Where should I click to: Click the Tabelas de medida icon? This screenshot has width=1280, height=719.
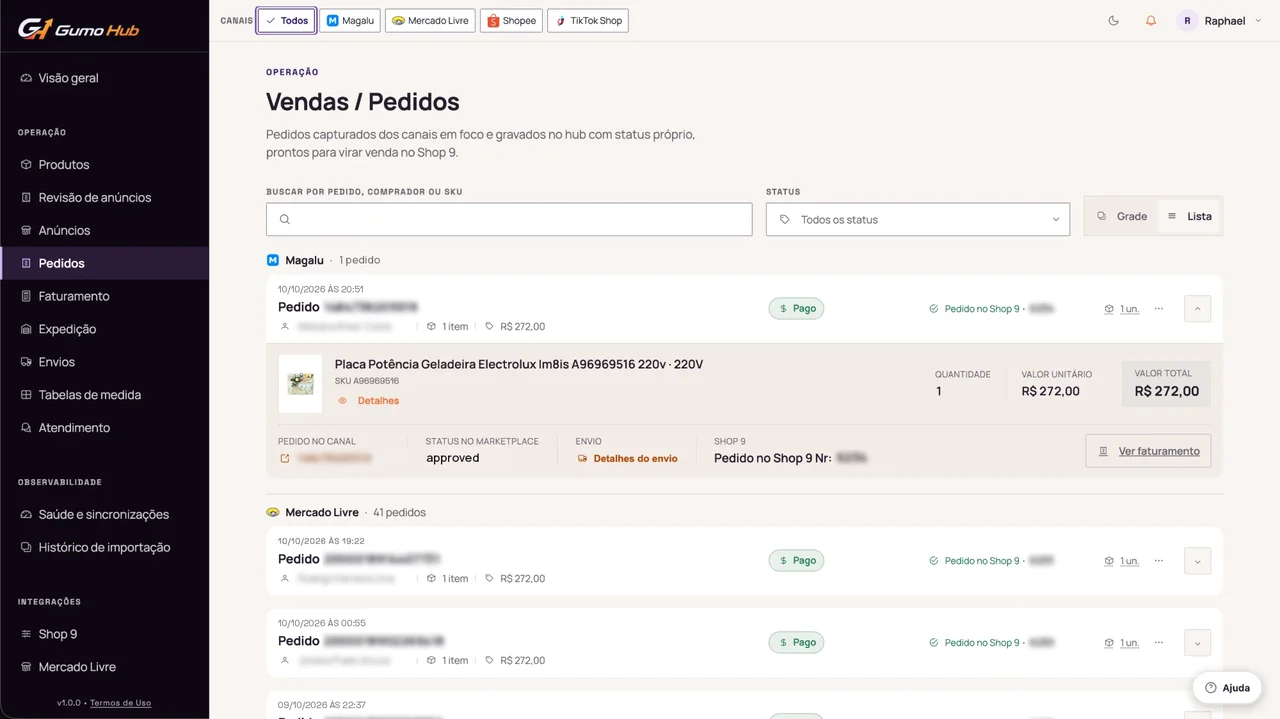26,395
